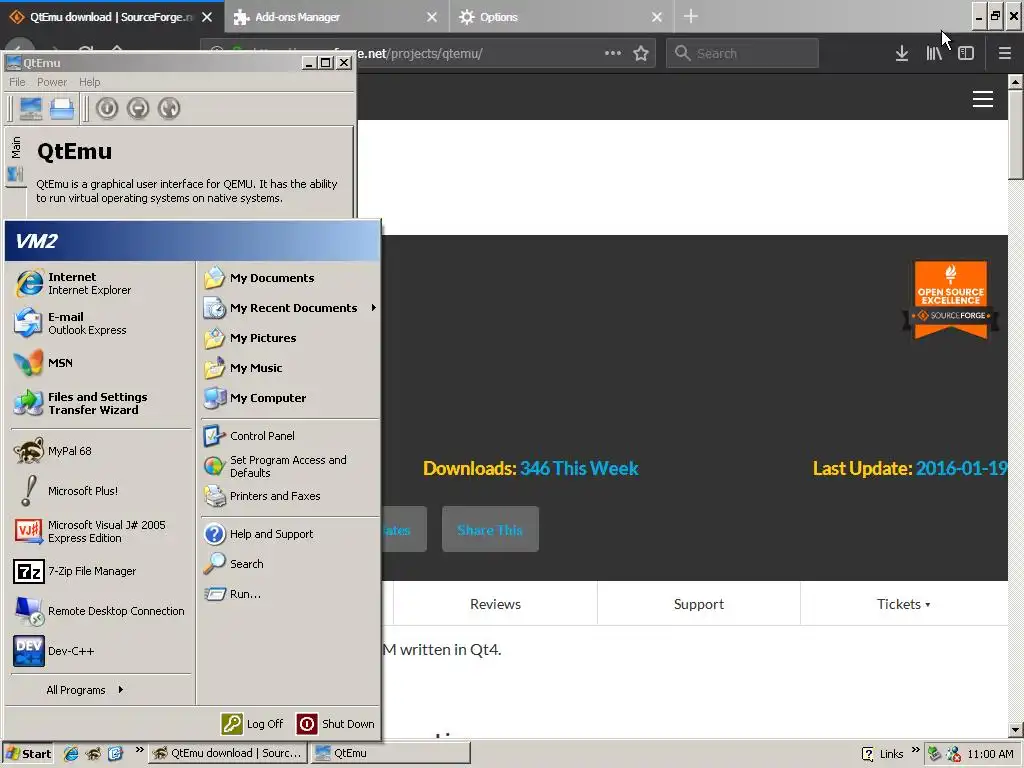Open SourceForge page hamburger menu
Screen dimensions: 1024x768
(983, 99)
